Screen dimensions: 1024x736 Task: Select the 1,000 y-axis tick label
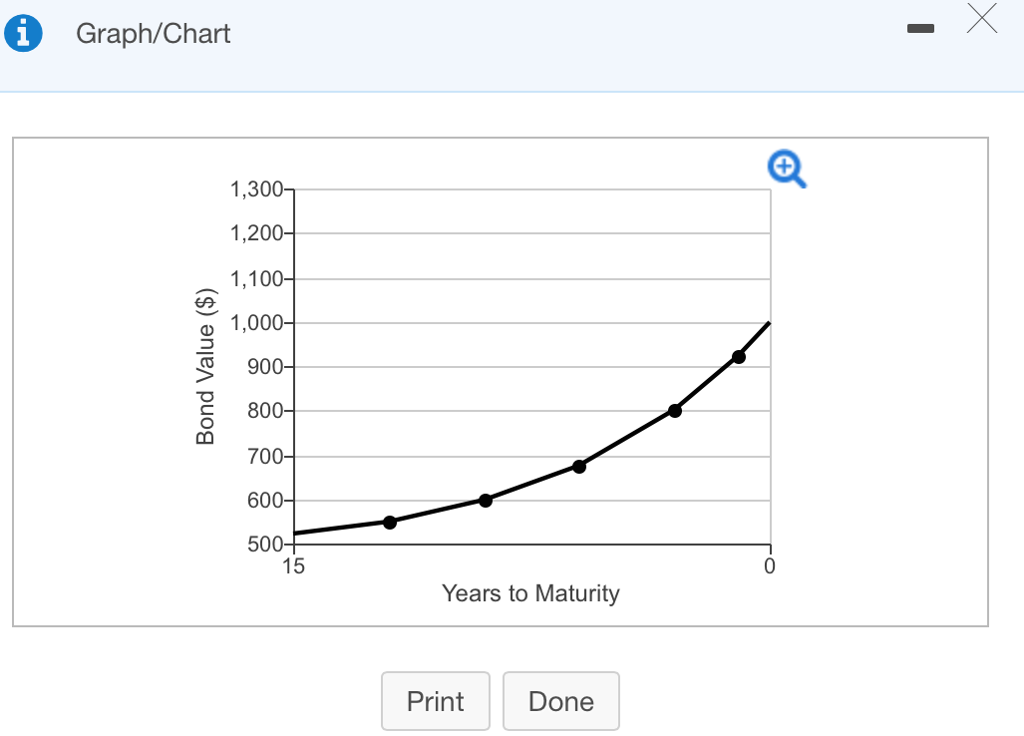point(257,323)
